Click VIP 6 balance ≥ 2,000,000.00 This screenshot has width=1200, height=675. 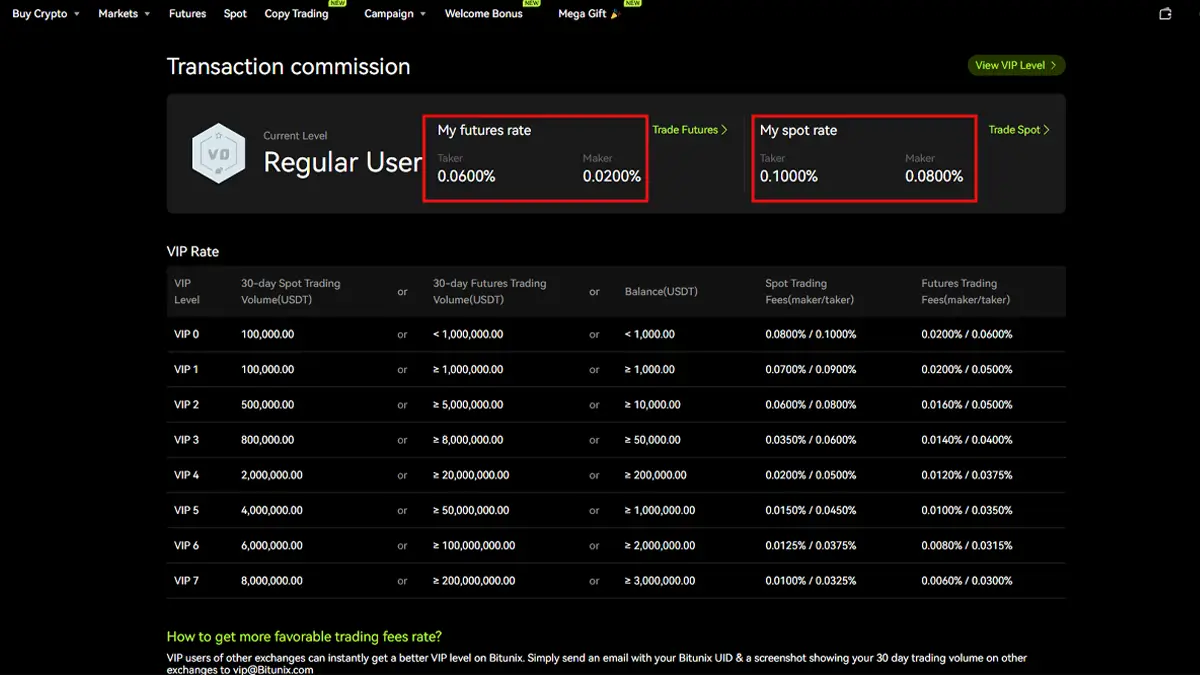point(659,545)
